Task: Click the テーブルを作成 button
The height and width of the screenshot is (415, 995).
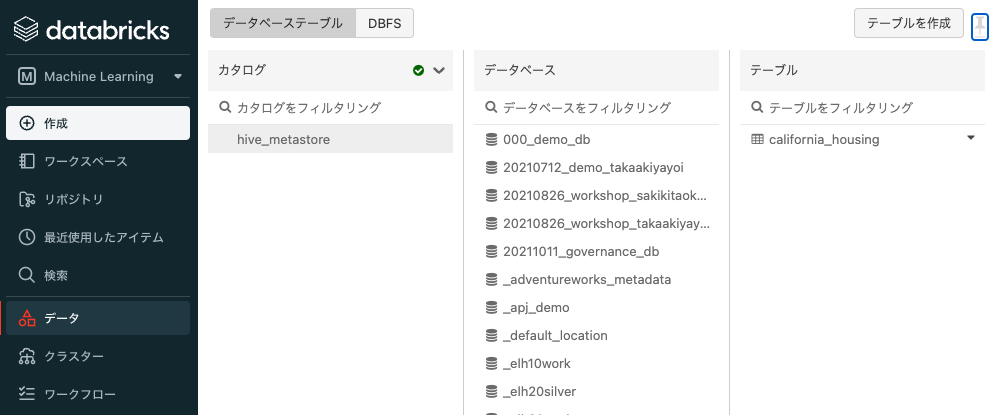Action: (909, 23)
